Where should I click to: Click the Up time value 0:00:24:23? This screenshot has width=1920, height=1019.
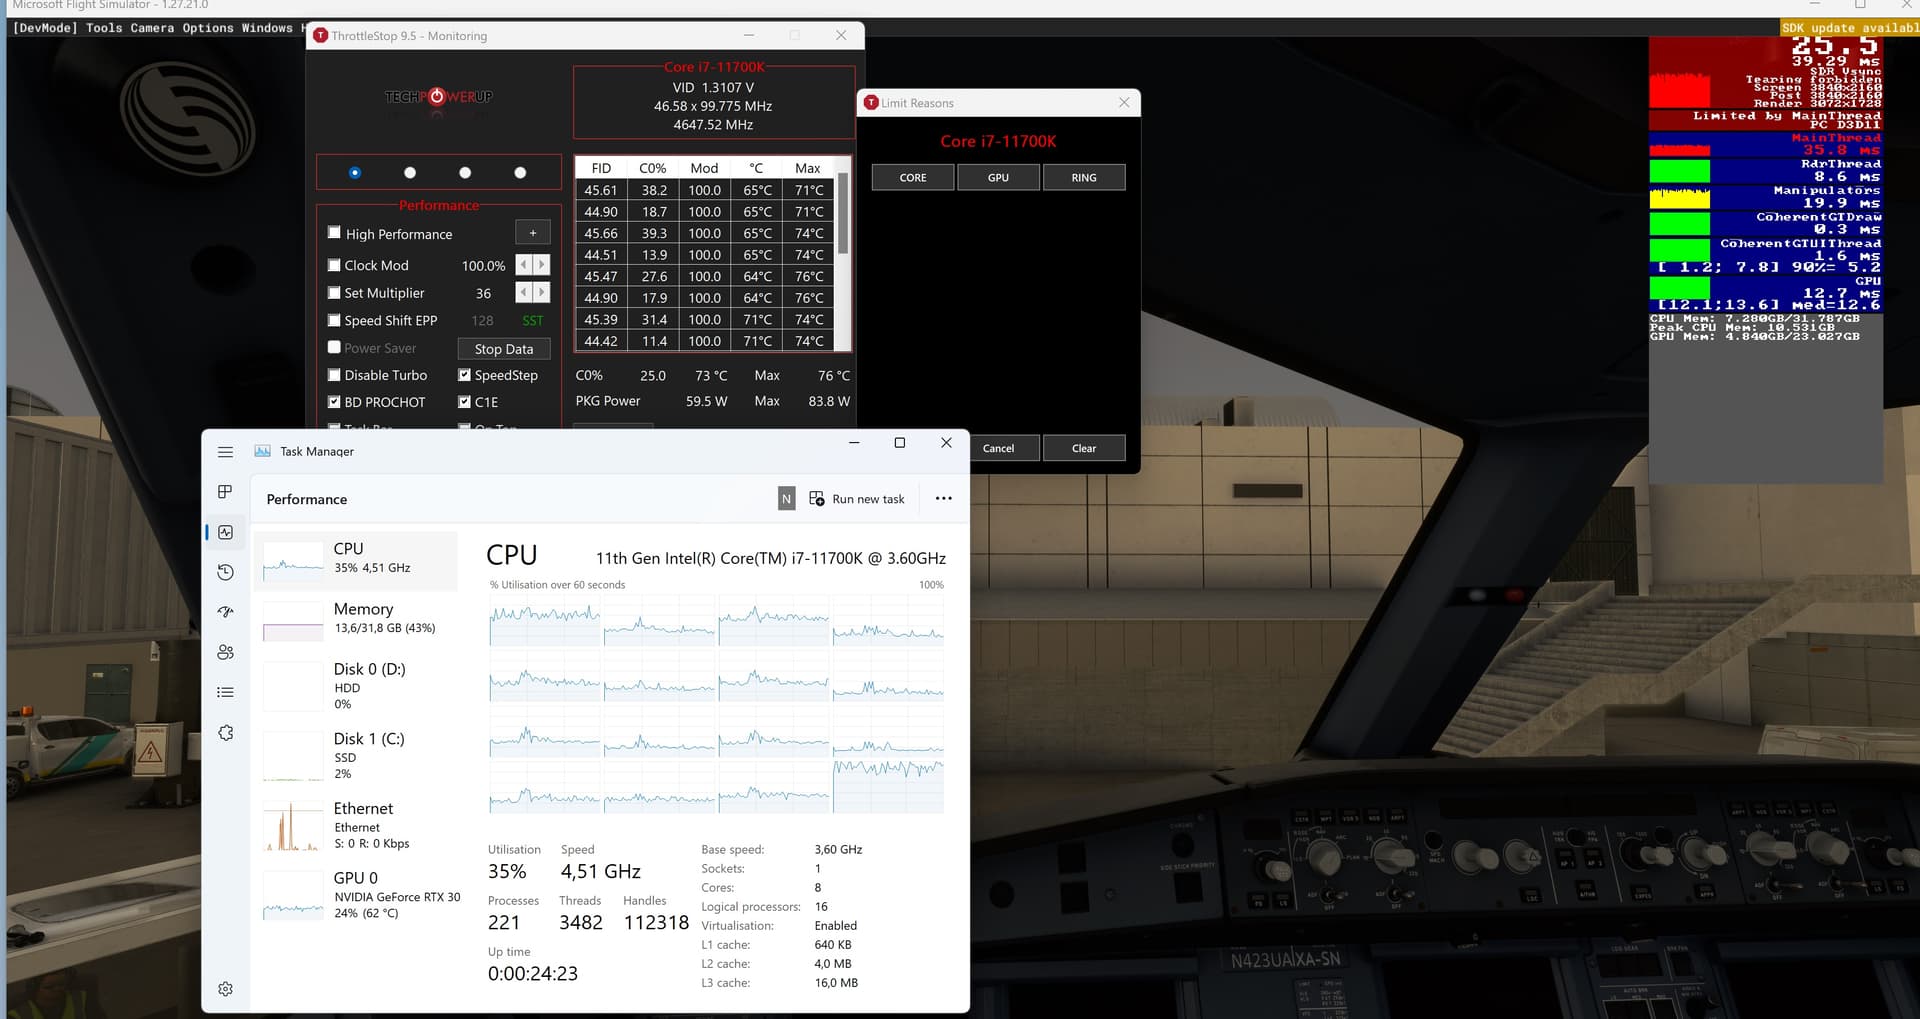[x=533, y=974]
